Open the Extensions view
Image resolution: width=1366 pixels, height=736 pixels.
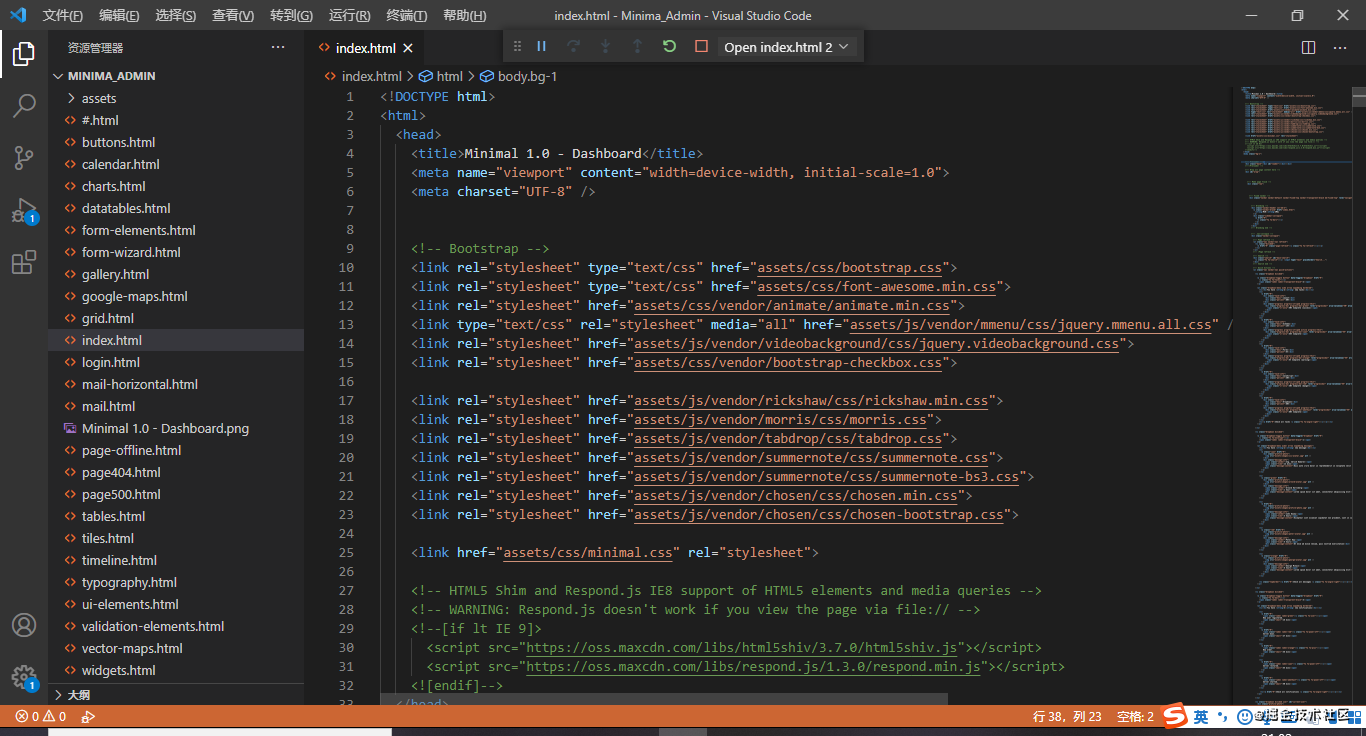[x=24, y=262]
